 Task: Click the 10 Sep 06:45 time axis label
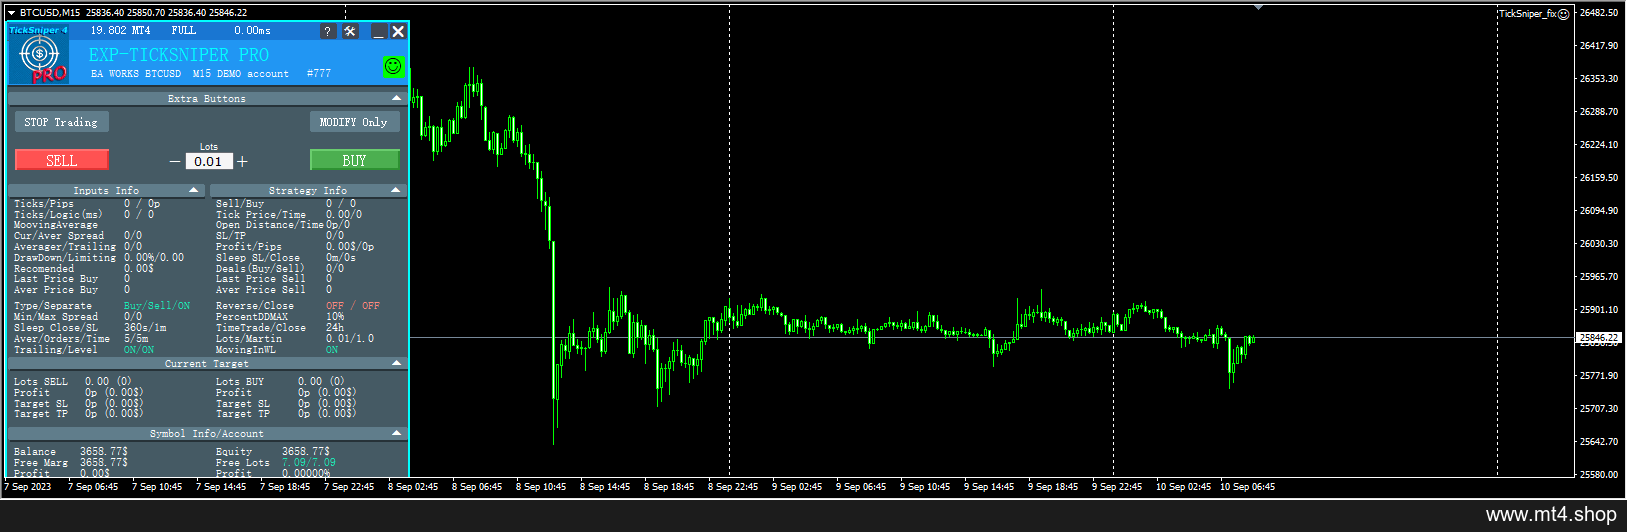(x=1249, y=487)
